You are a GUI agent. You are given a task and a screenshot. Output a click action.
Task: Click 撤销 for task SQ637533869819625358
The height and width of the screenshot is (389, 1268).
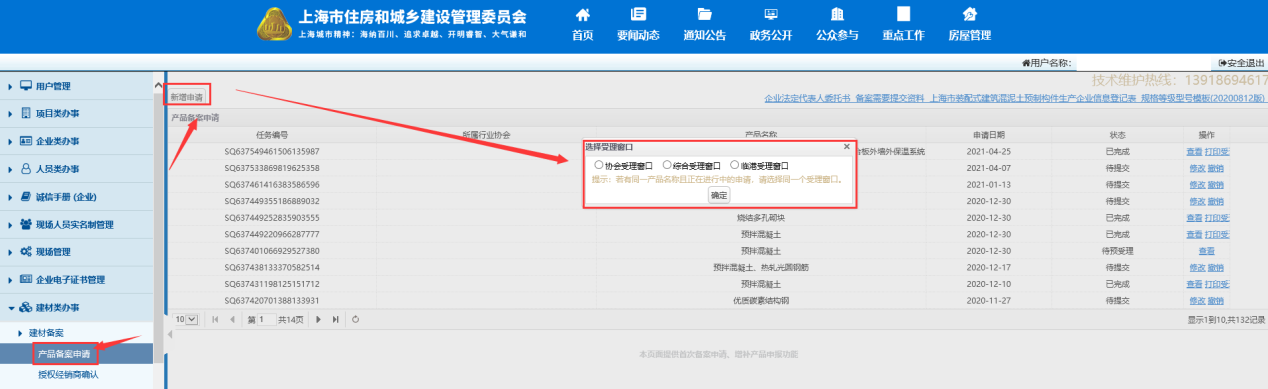tap(1216, 168)
